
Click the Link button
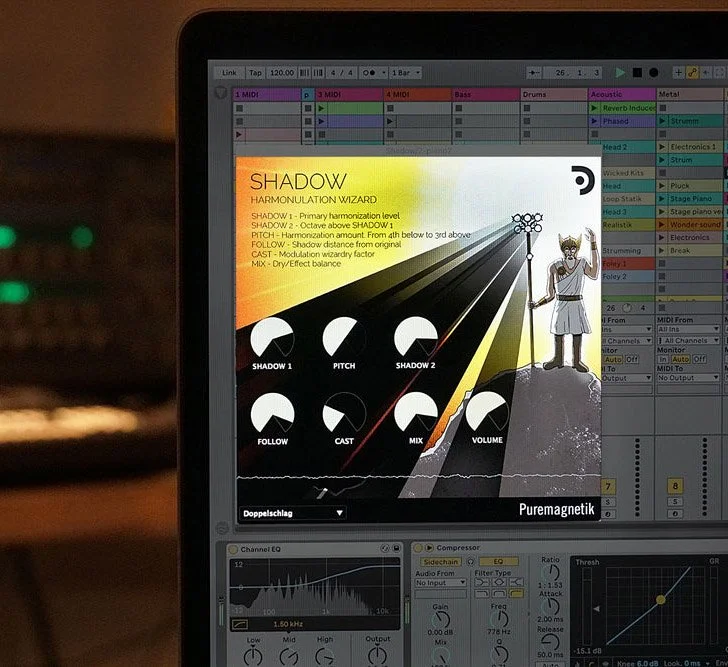point(229,73)
